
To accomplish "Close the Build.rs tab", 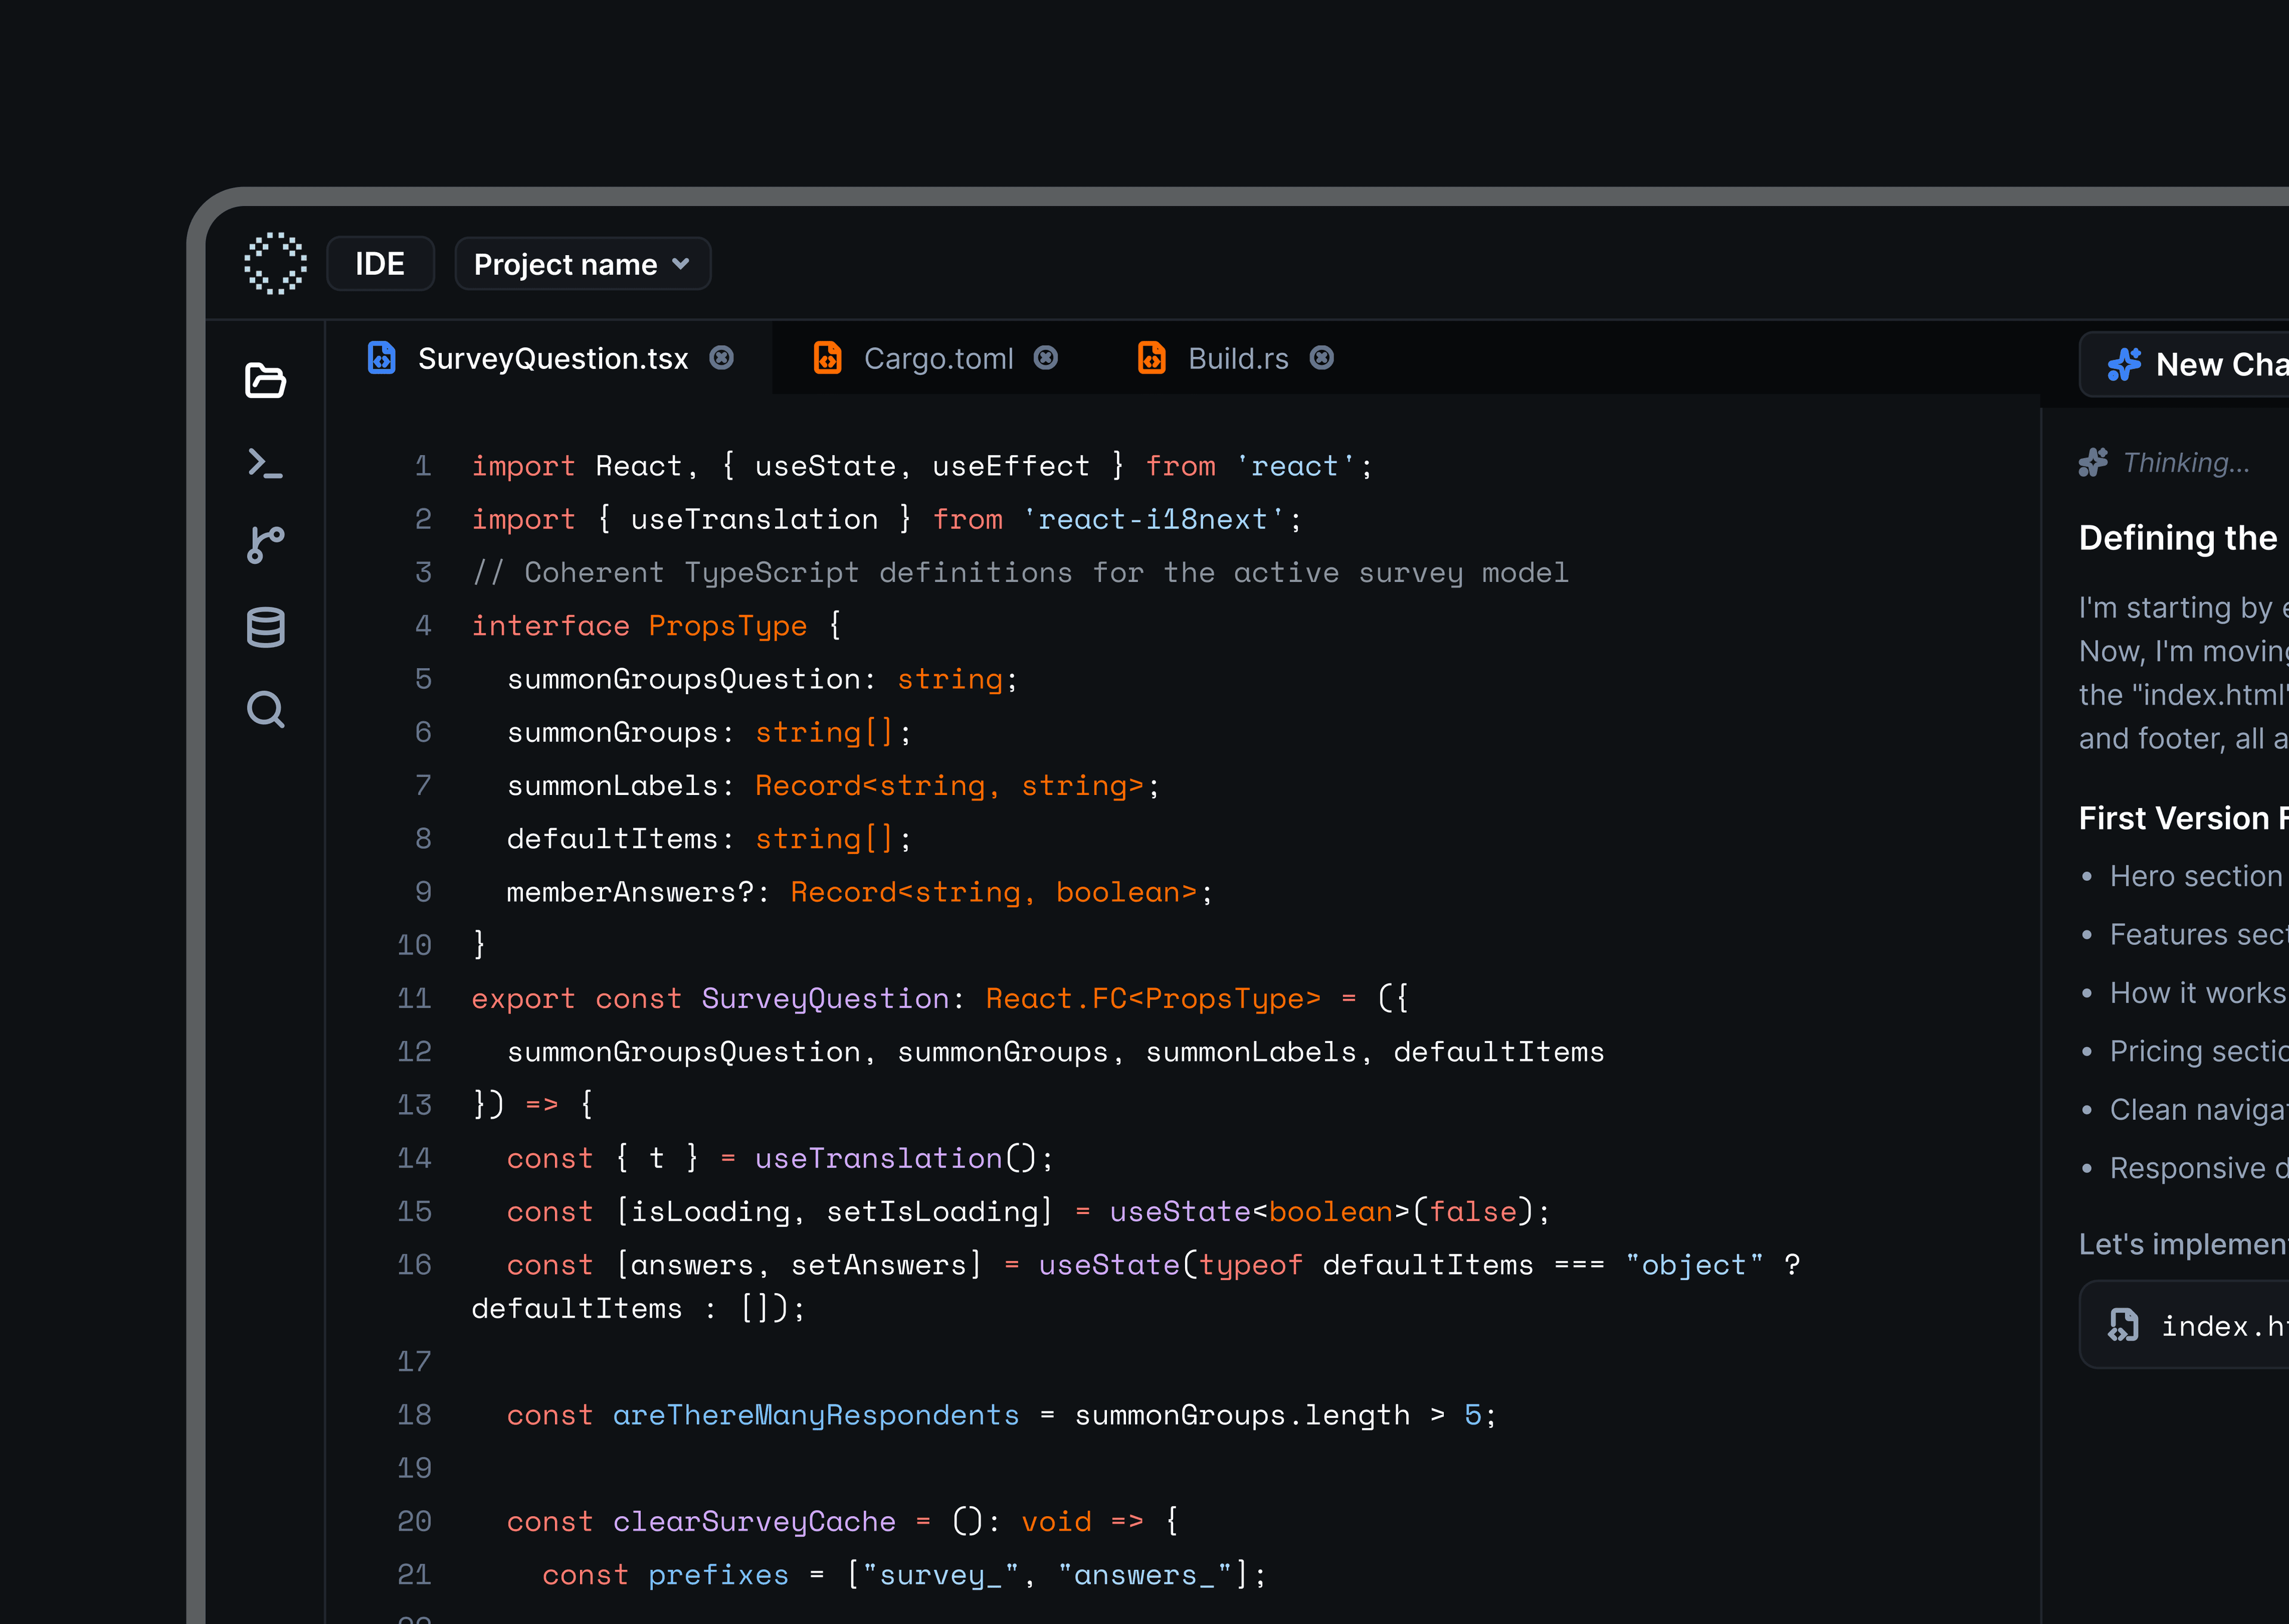I will pyautogui.click(x=1322, y=358).
